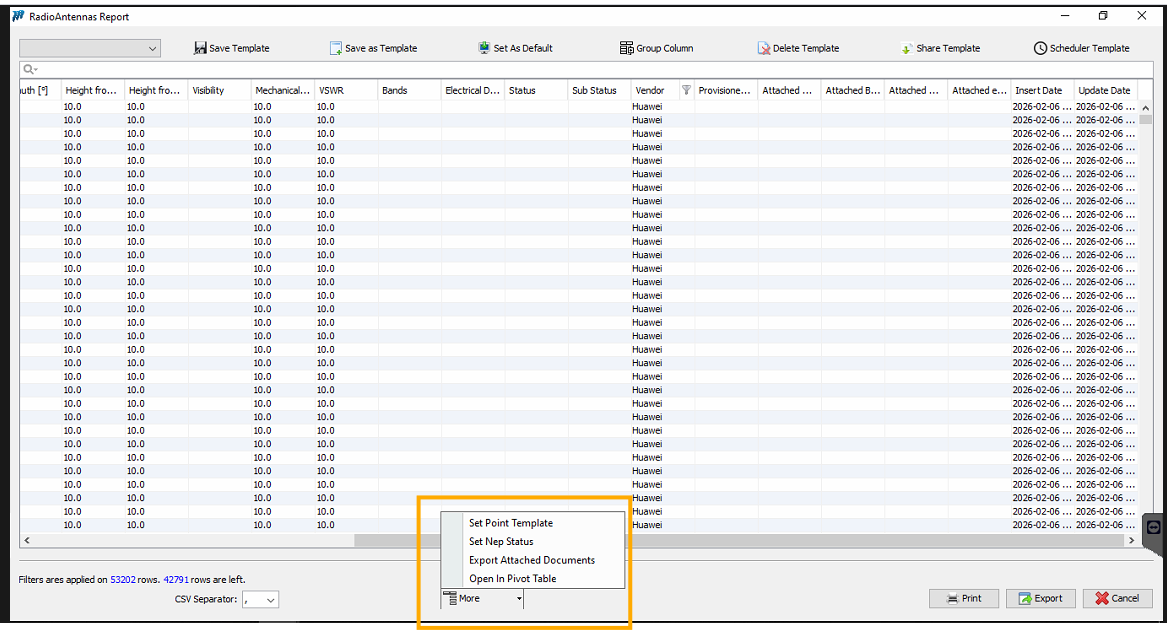Click the Save Template disk icon
This screenshot has width=1167, height=630.
click(200, 48)
